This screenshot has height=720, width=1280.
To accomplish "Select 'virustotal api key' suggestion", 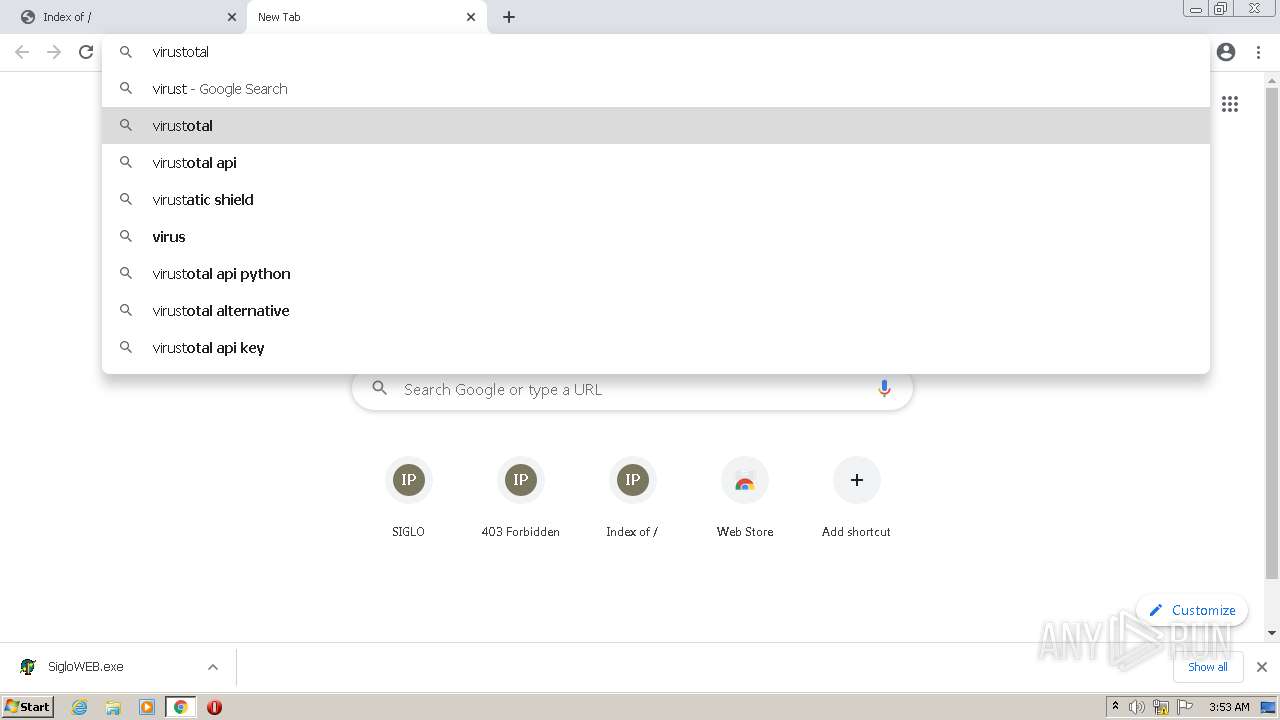I will [x=655, y=348].
